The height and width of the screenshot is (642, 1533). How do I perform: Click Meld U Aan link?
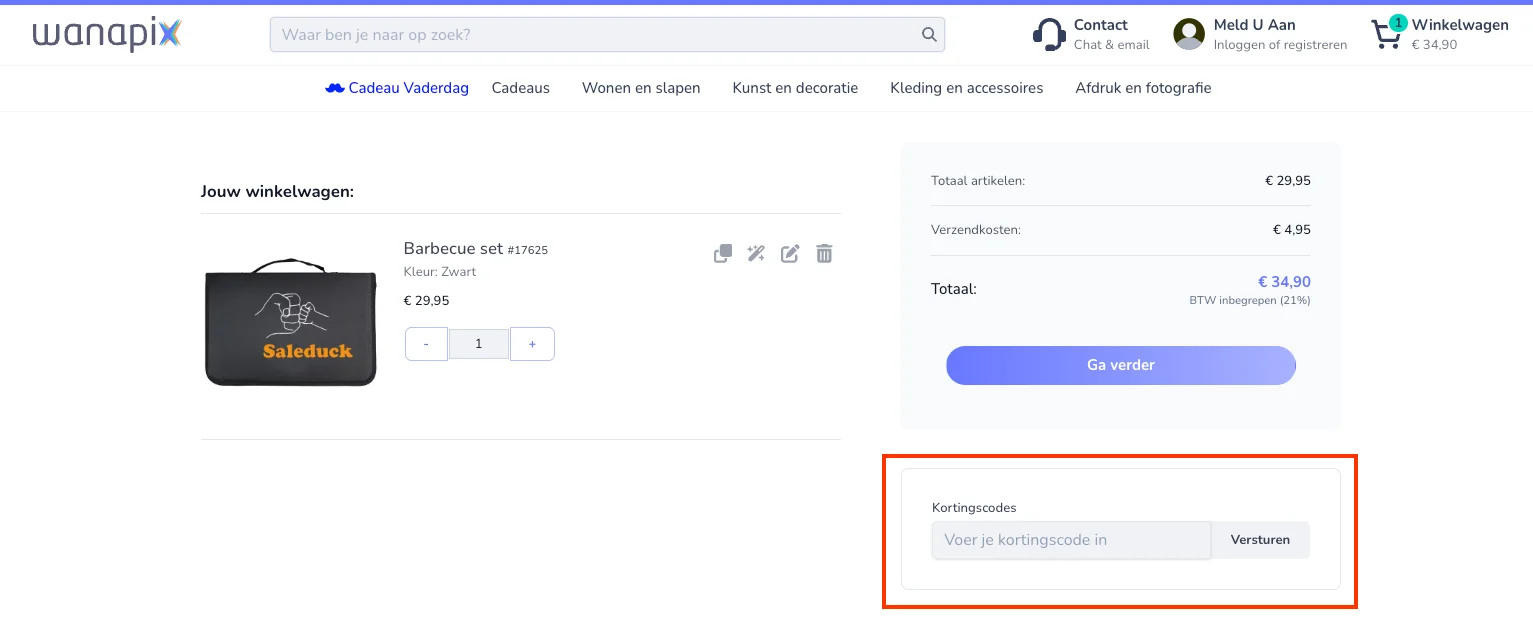[1254, 25]
